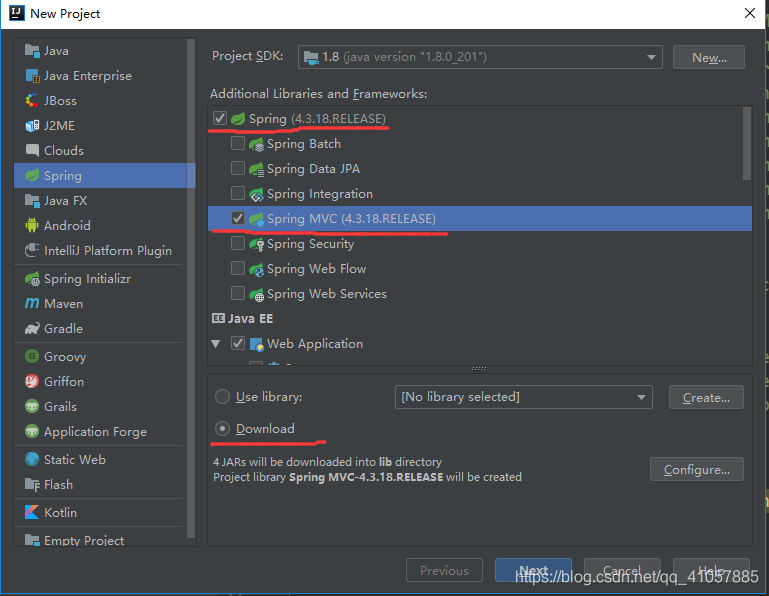Click the Maven 'm' icon

(32, 303)
